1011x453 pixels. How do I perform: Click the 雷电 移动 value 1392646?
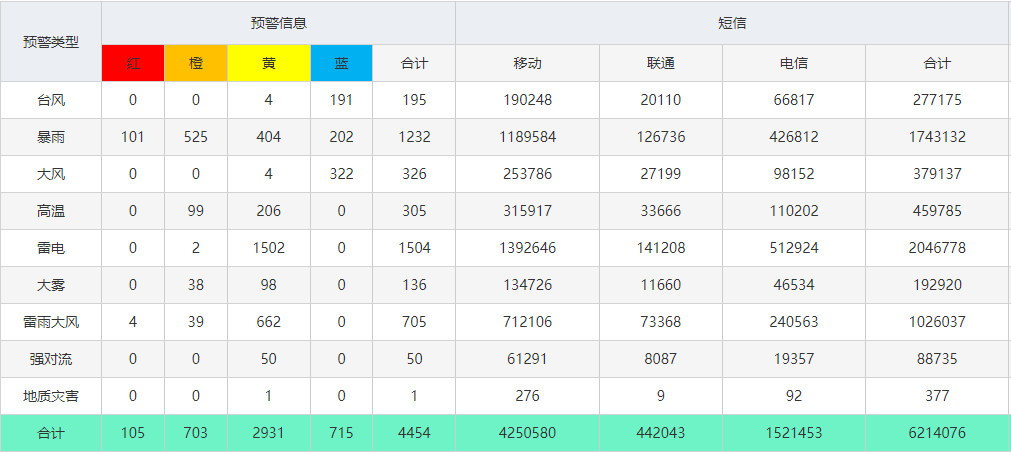527,248
